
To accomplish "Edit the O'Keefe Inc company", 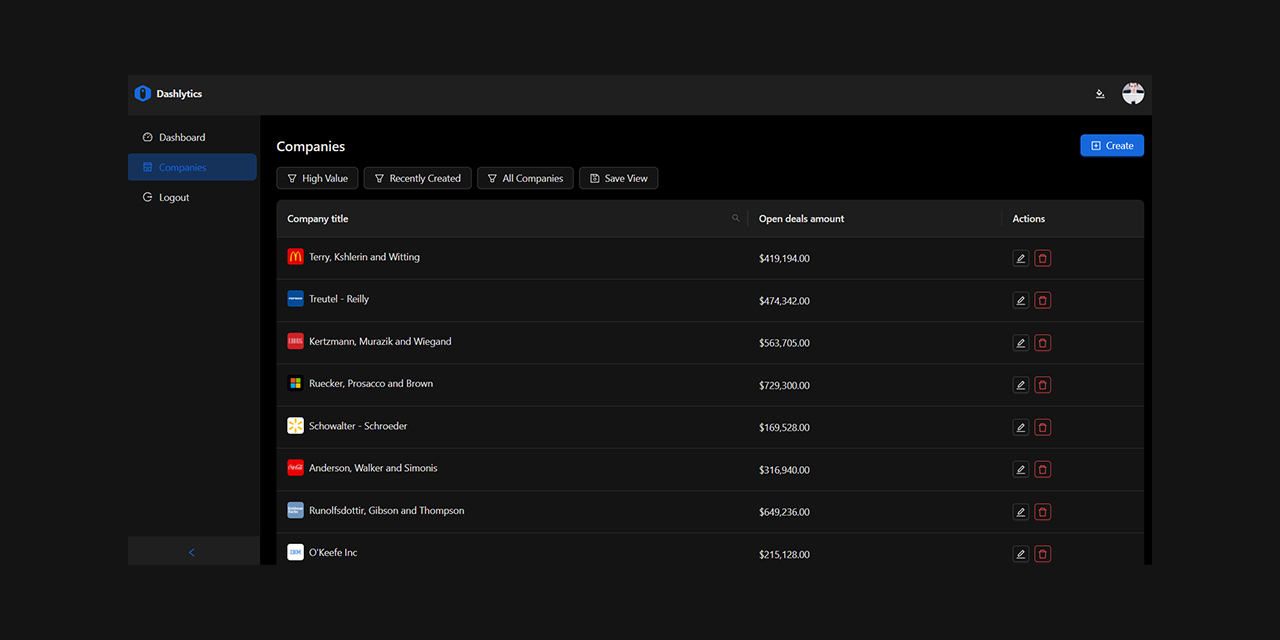I will coord(1021,554).
